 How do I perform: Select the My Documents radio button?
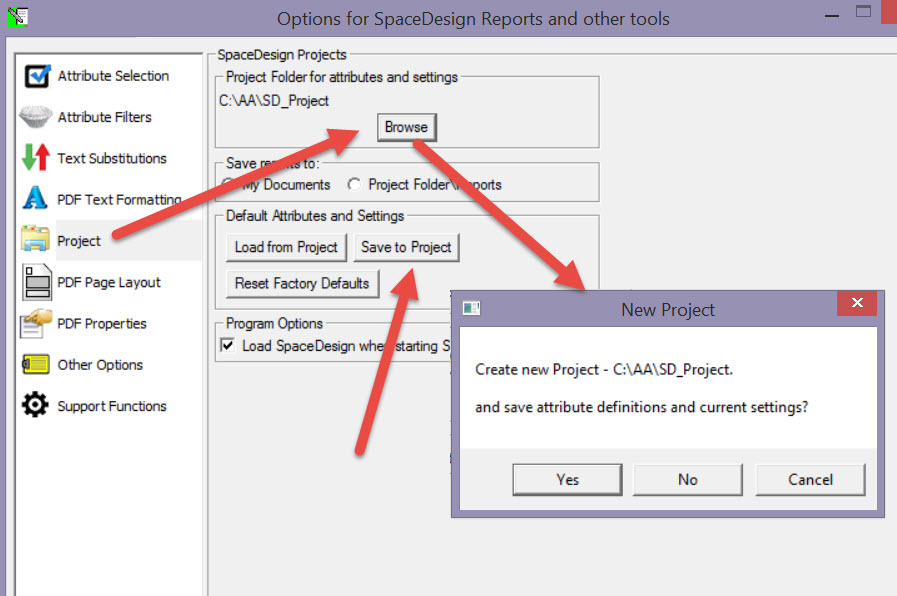click(x=229, y=184)
